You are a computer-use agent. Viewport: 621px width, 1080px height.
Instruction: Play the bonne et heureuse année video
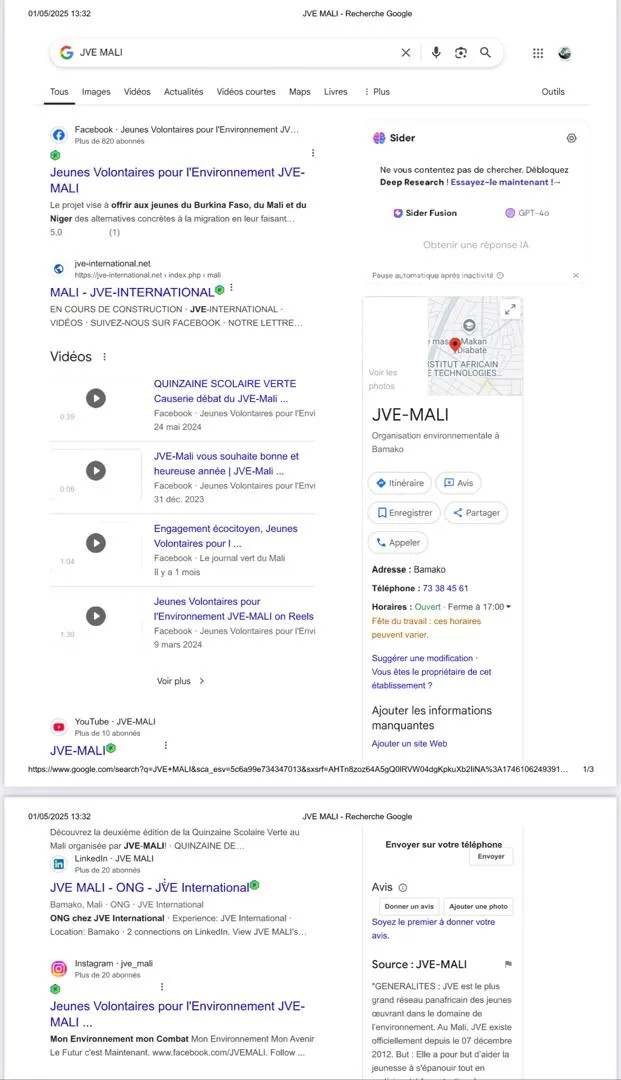96,470
